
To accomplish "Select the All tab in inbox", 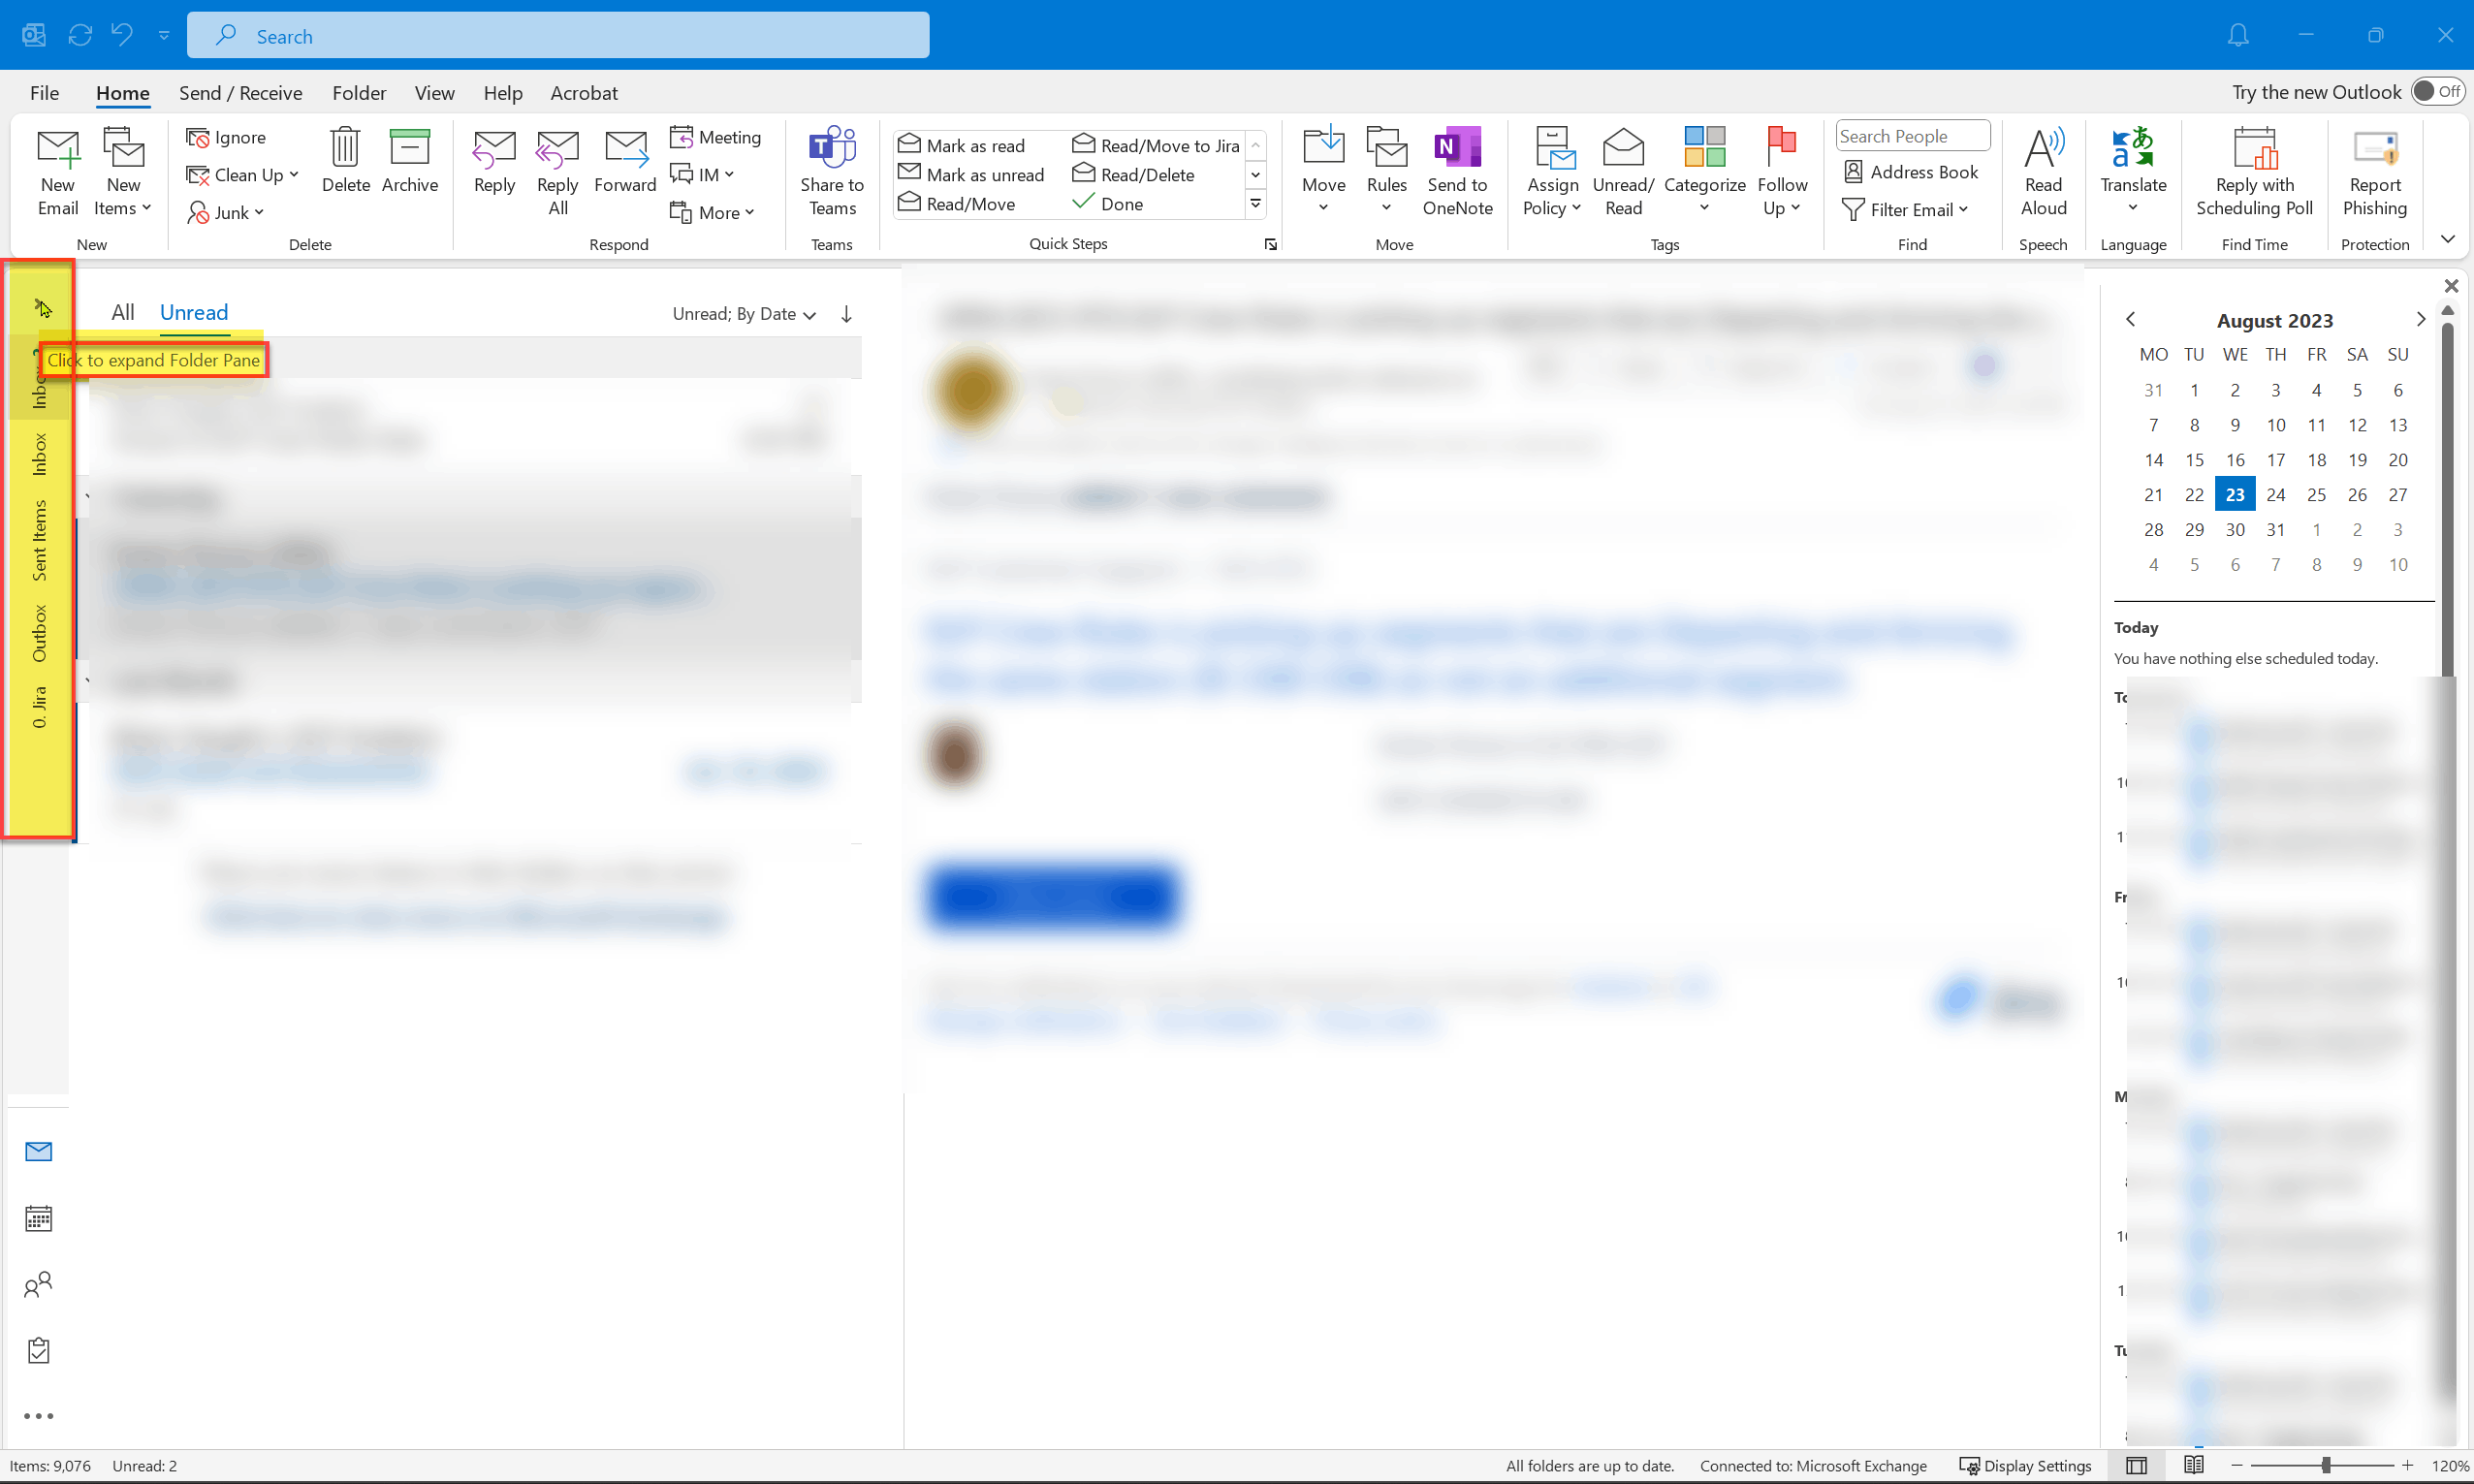I will tap(124, 311).
